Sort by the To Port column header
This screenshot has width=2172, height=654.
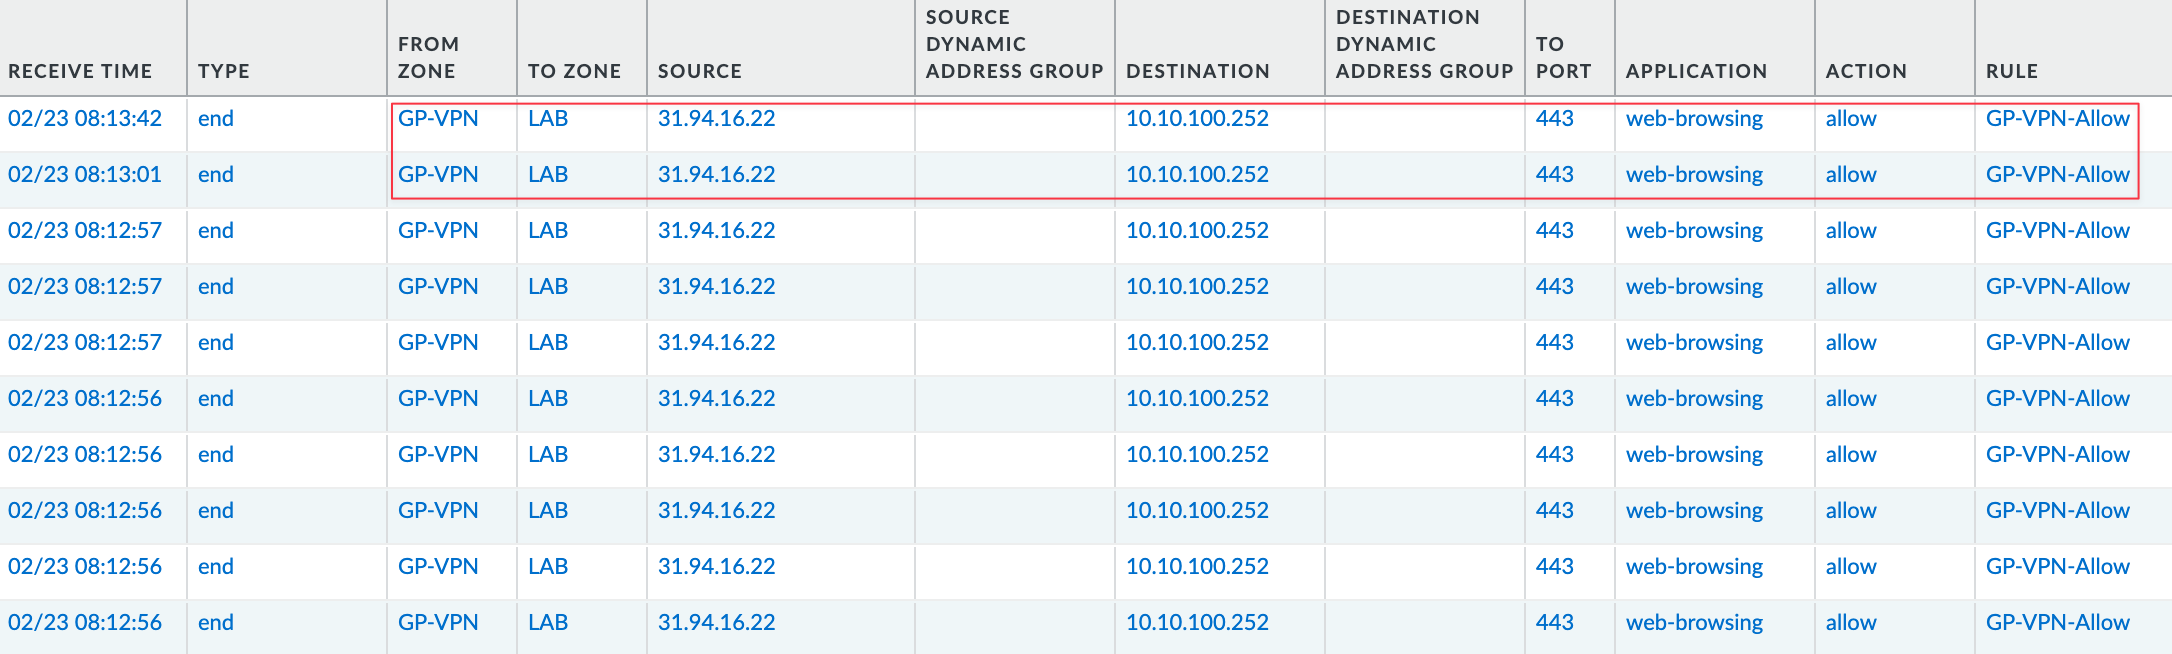pos(1563,58)
